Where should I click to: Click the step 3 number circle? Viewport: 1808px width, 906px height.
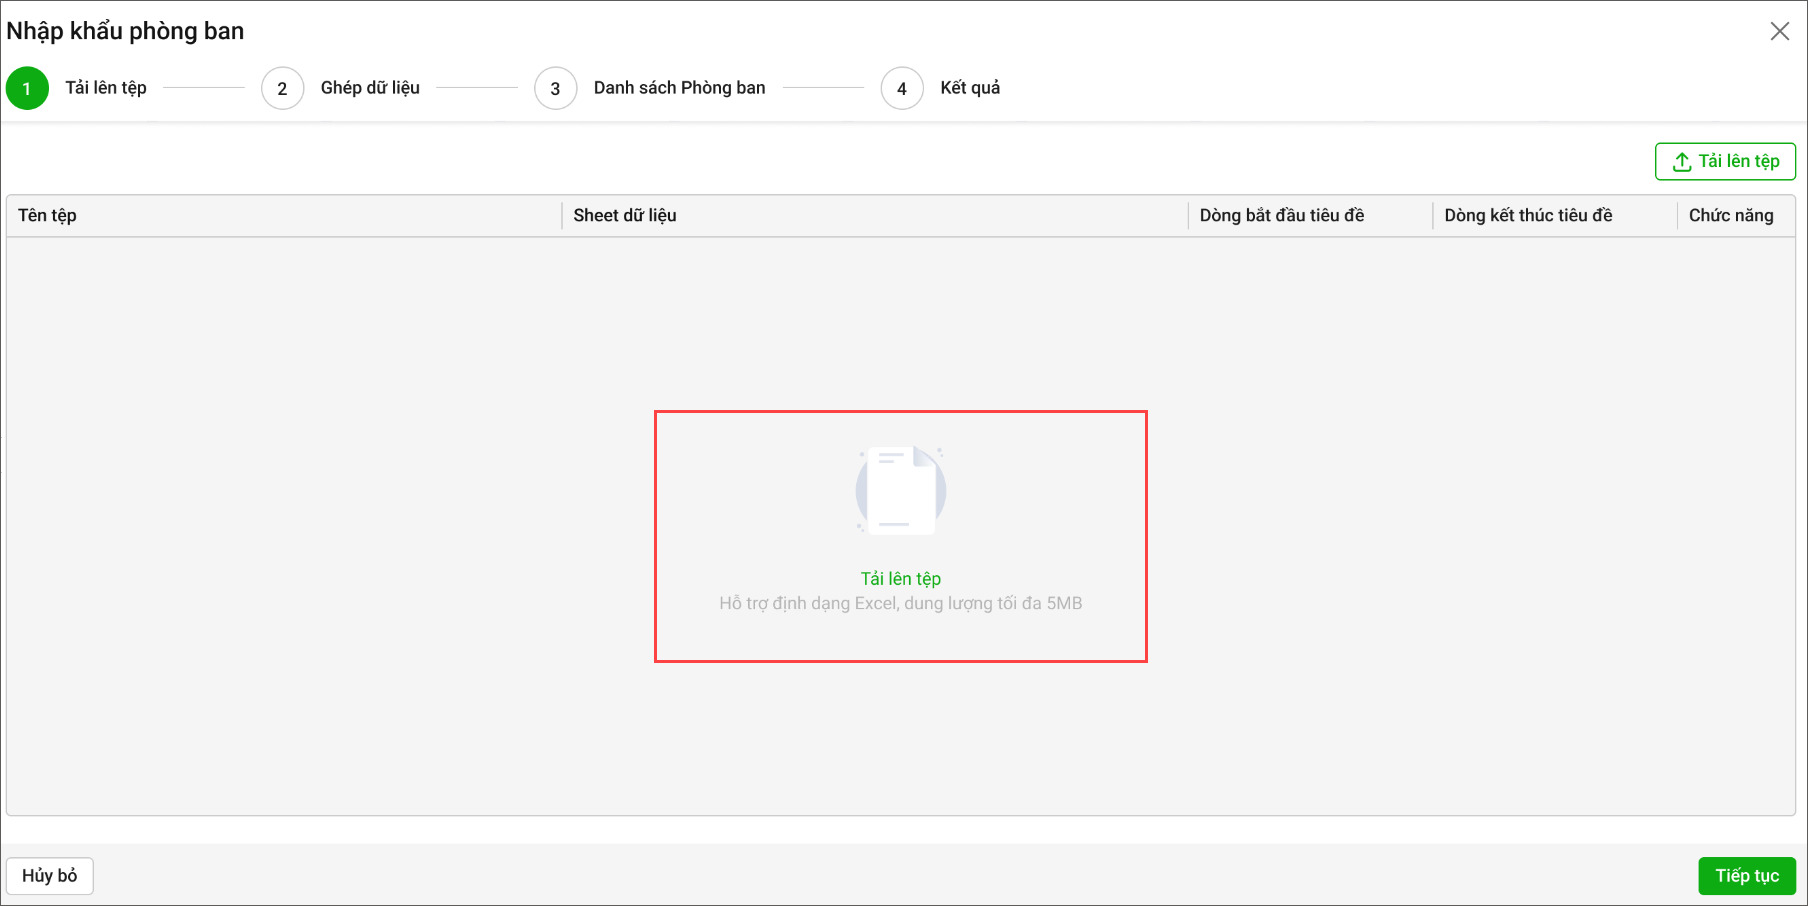point(555,88)
